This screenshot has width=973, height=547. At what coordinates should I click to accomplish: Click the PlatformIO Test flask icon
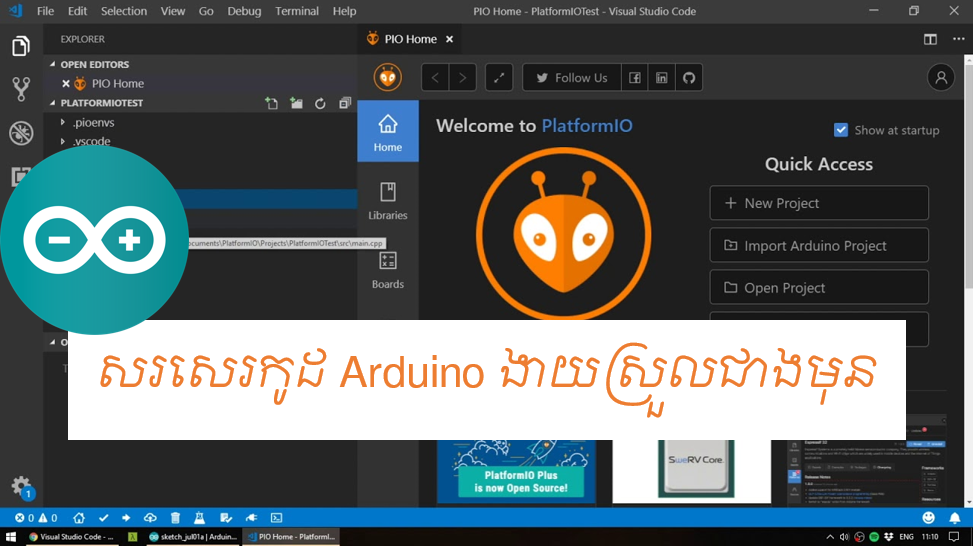[199, 518]
